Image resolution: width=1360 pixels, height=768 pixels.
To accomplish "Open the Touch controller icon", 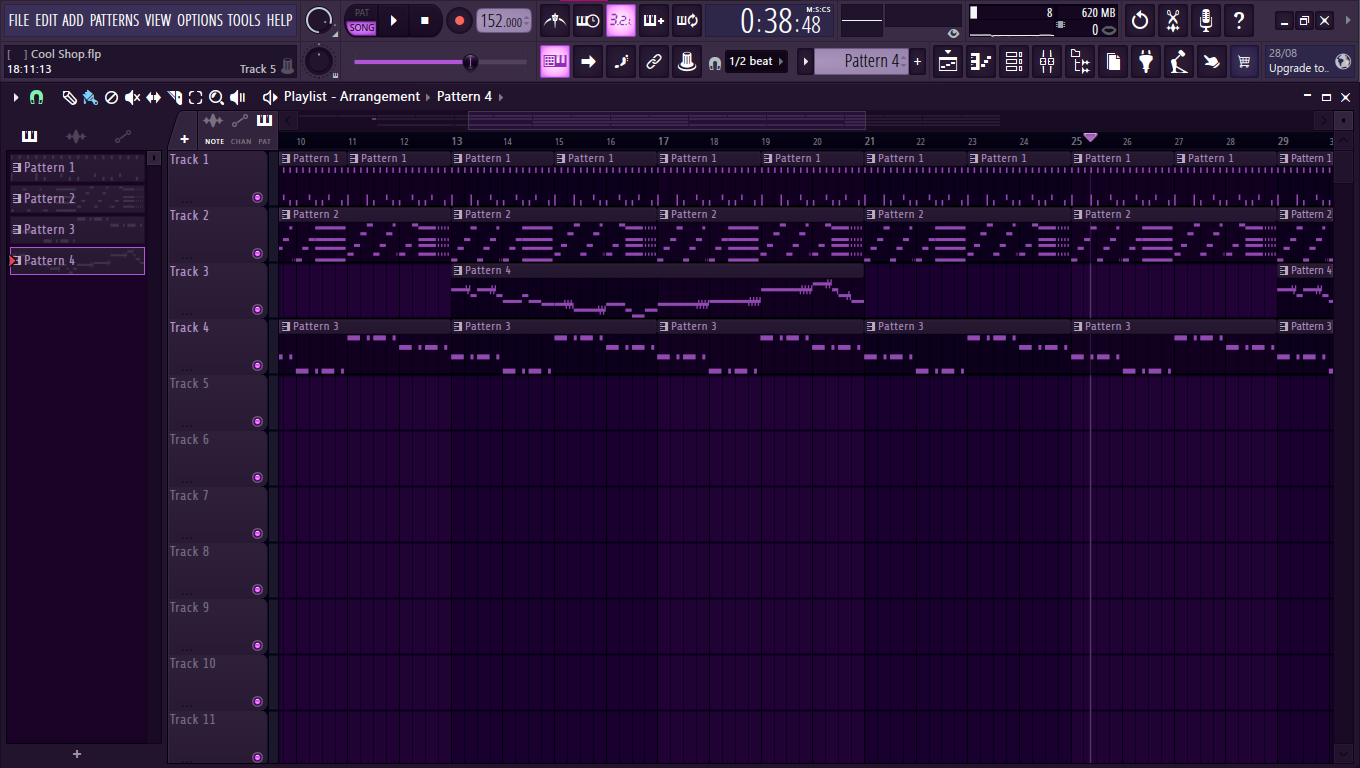I will [1212, 62].
